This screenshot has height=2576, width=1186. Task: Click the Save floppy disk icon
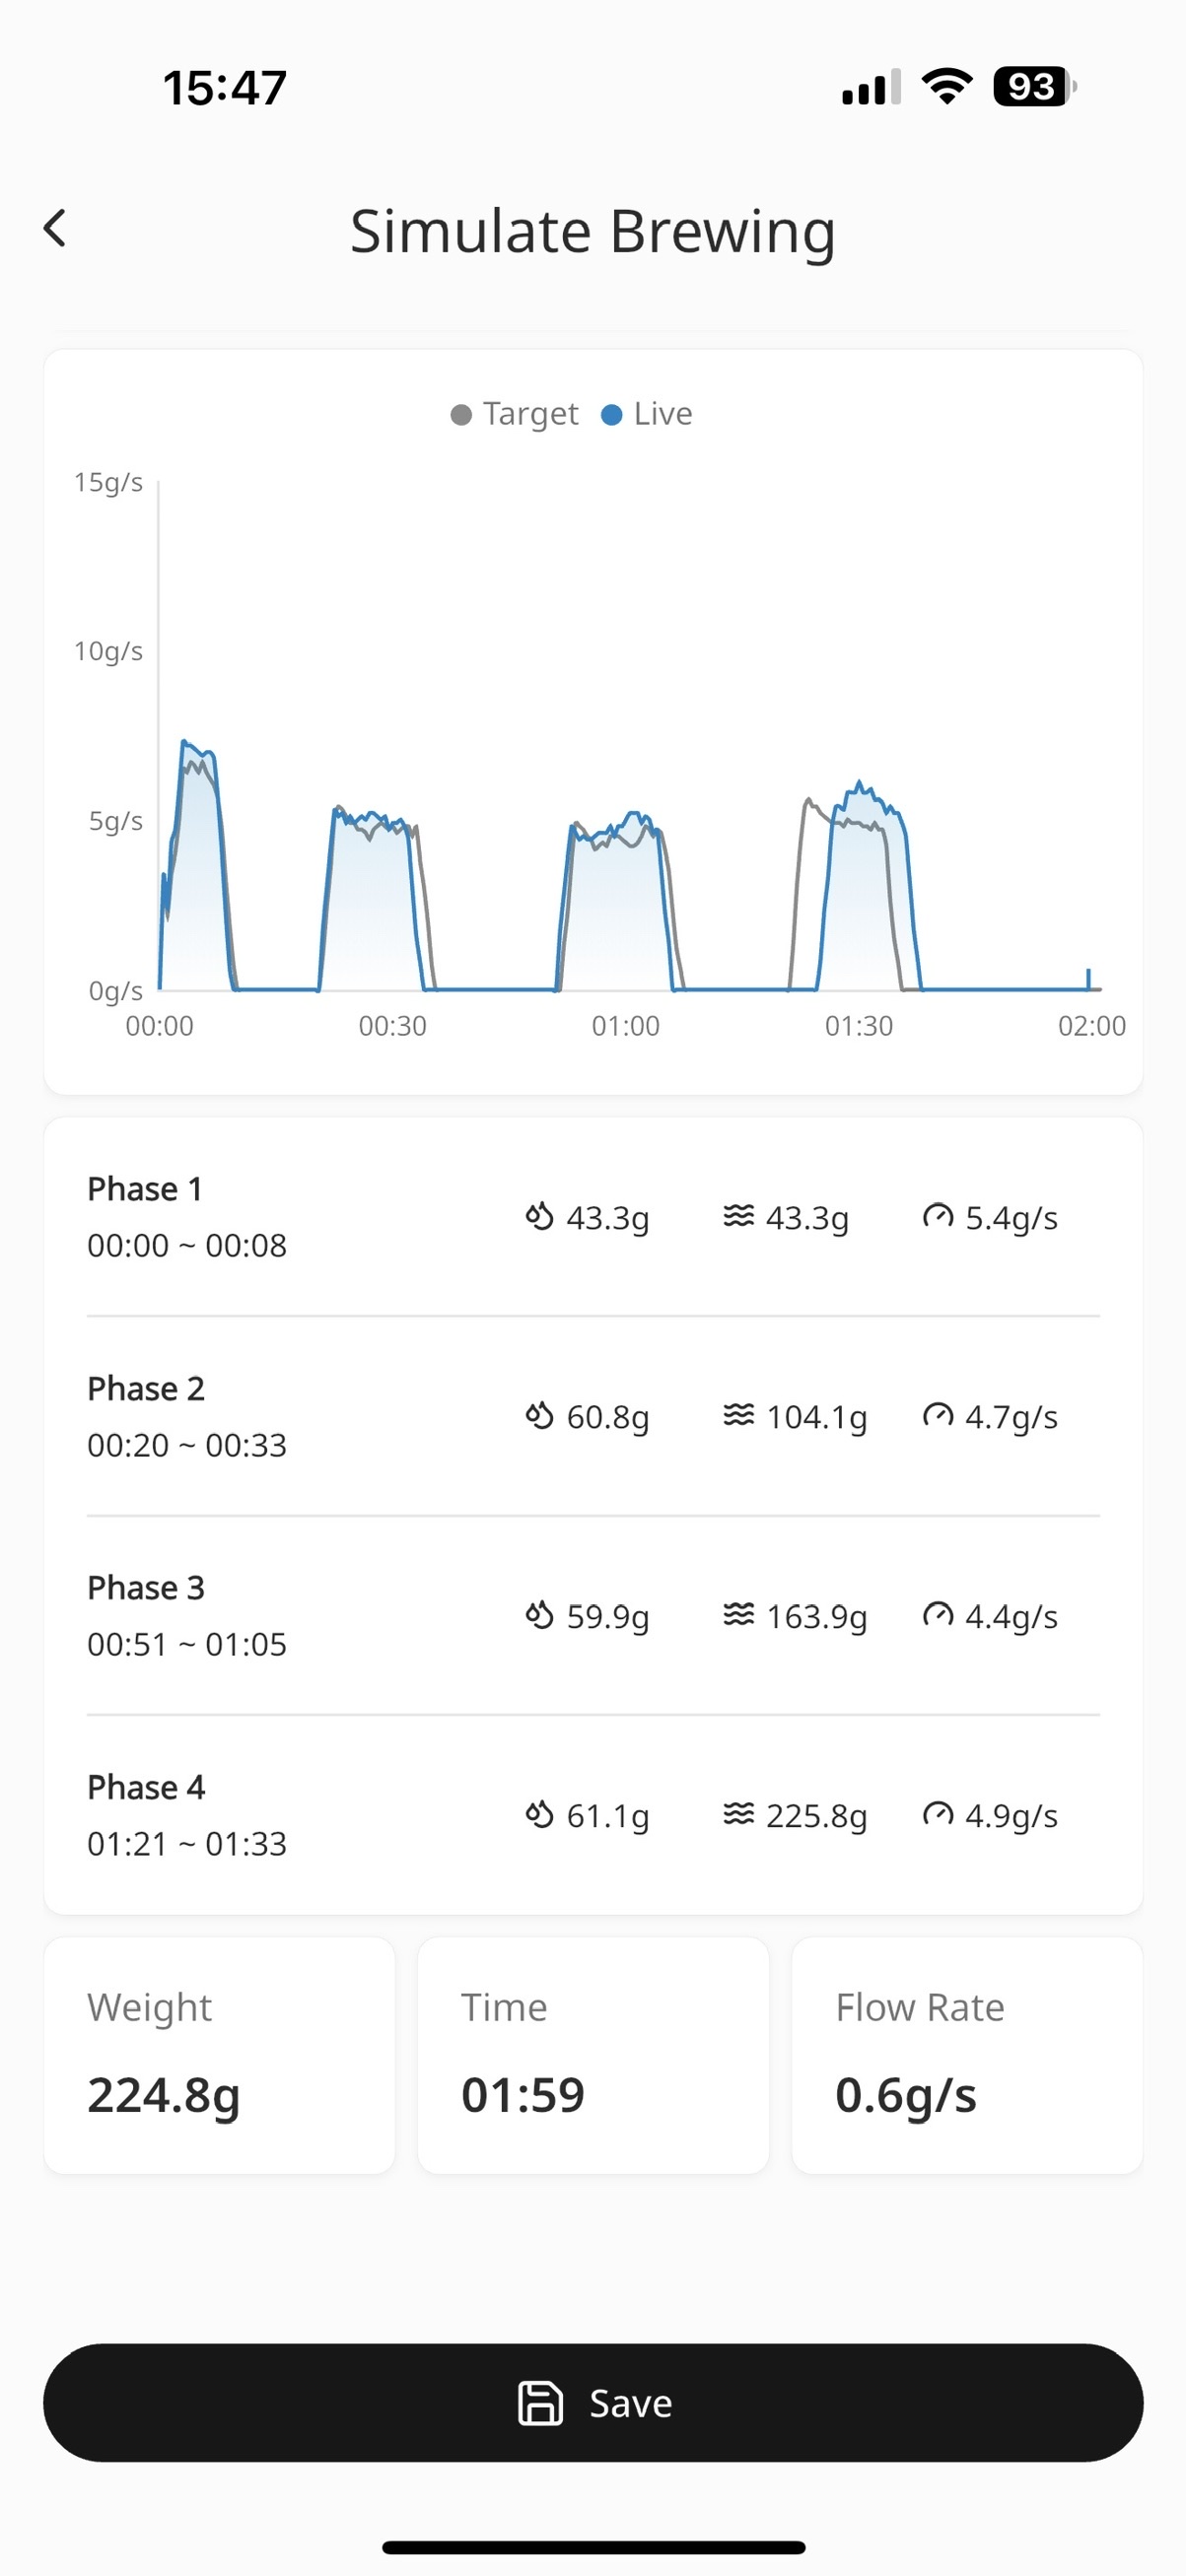(x=540, y=2402)
